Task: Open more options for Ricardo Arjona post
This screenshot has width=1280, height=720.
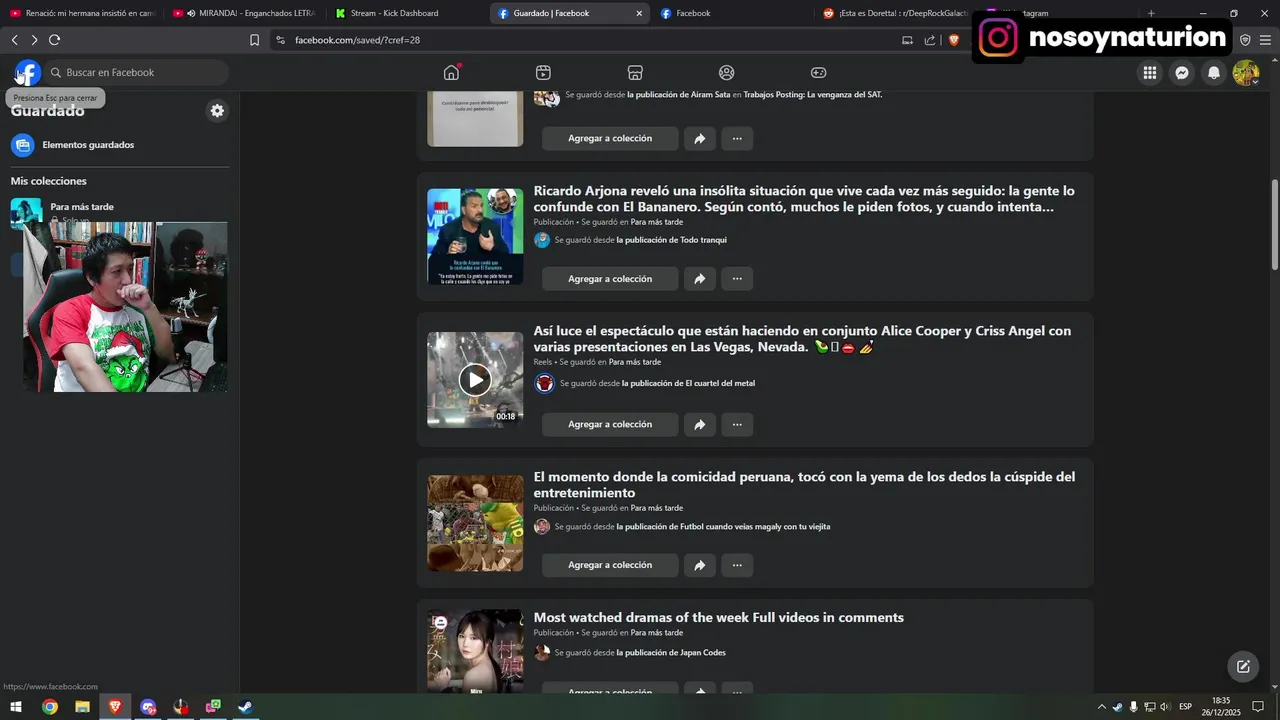Action: (x=737, y=279)
